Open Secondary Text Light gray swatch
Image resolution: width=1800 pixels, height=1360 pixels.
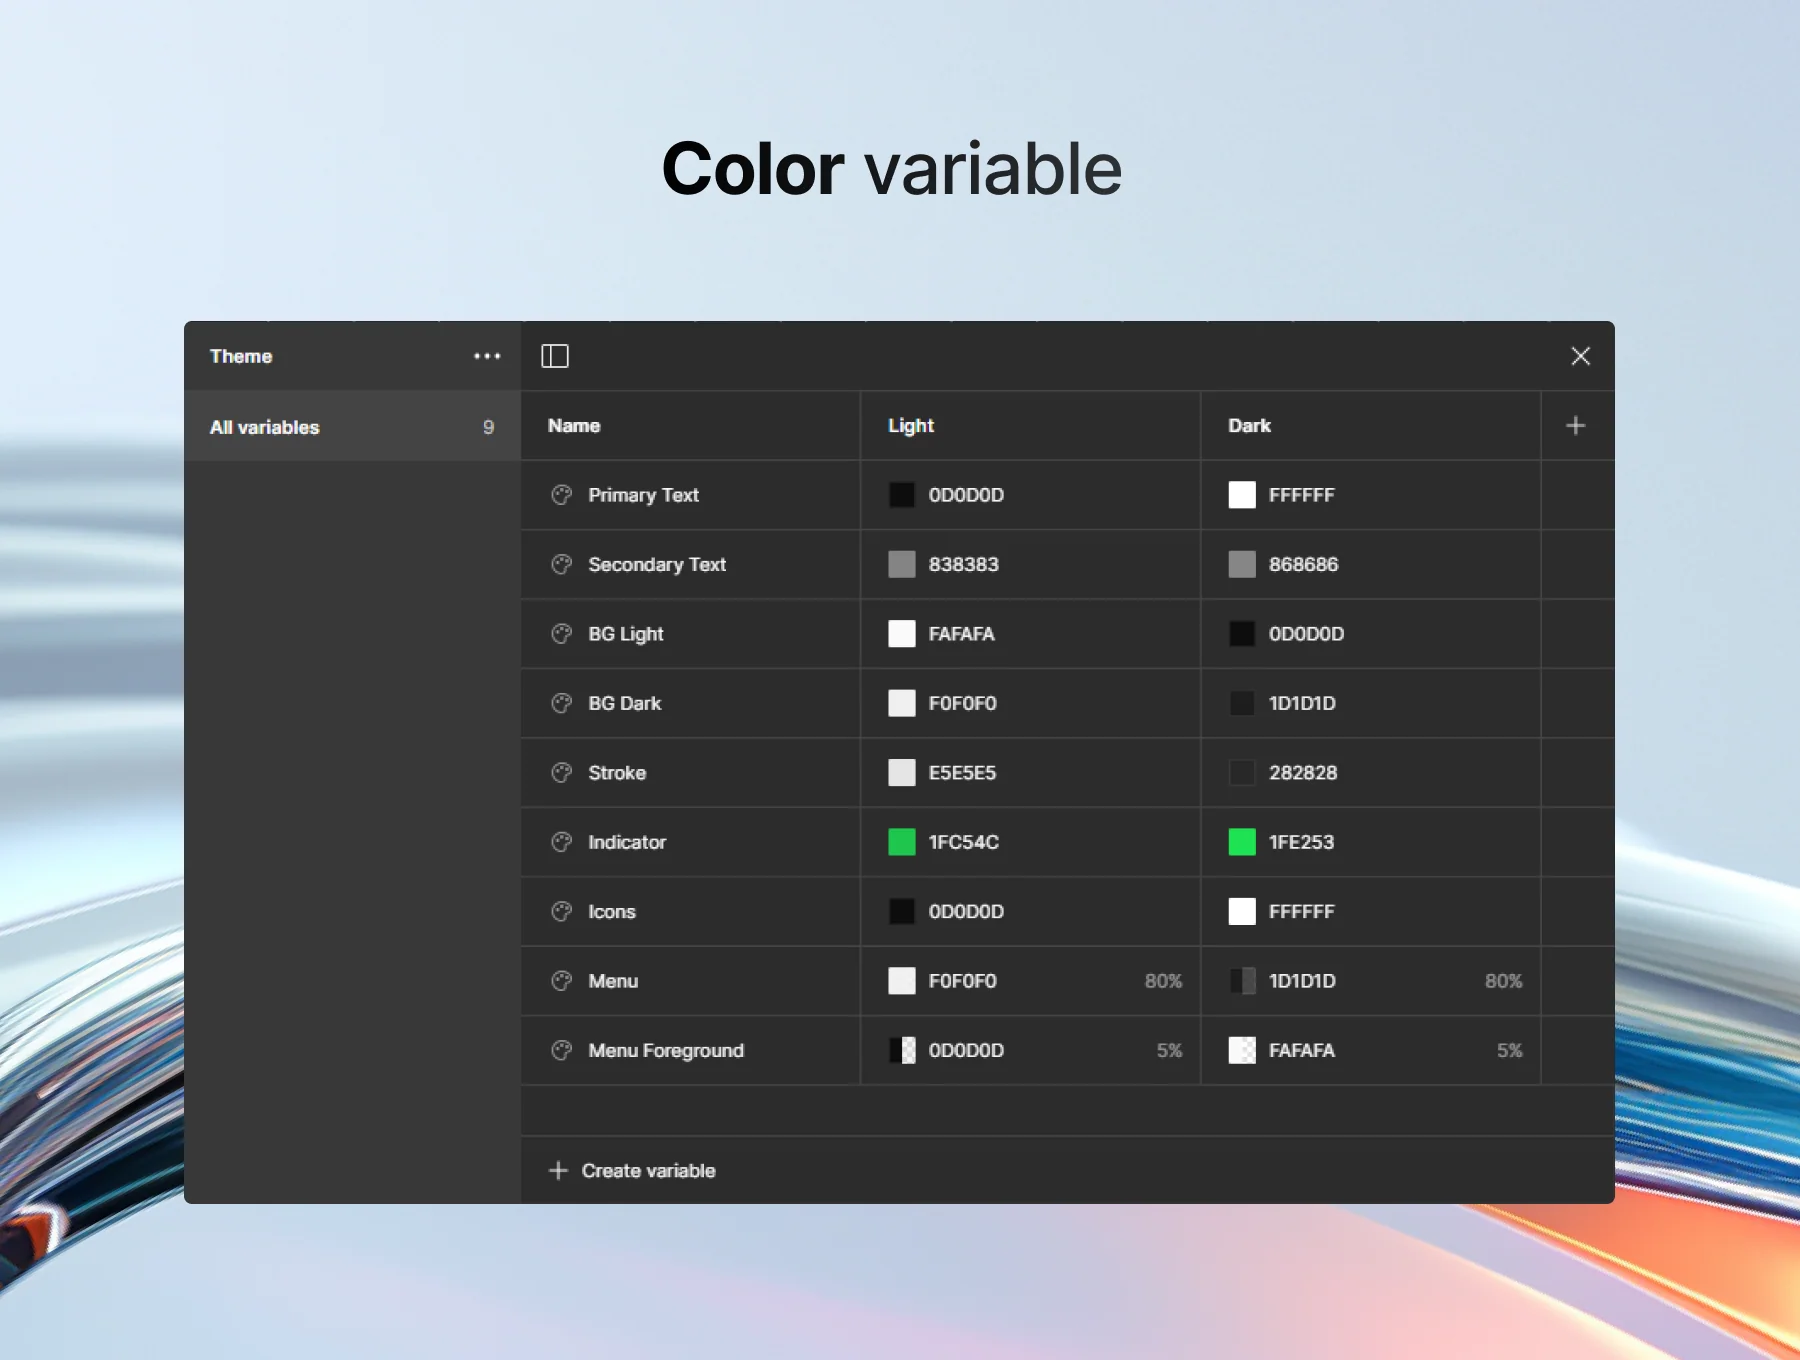tap(902, 564)
